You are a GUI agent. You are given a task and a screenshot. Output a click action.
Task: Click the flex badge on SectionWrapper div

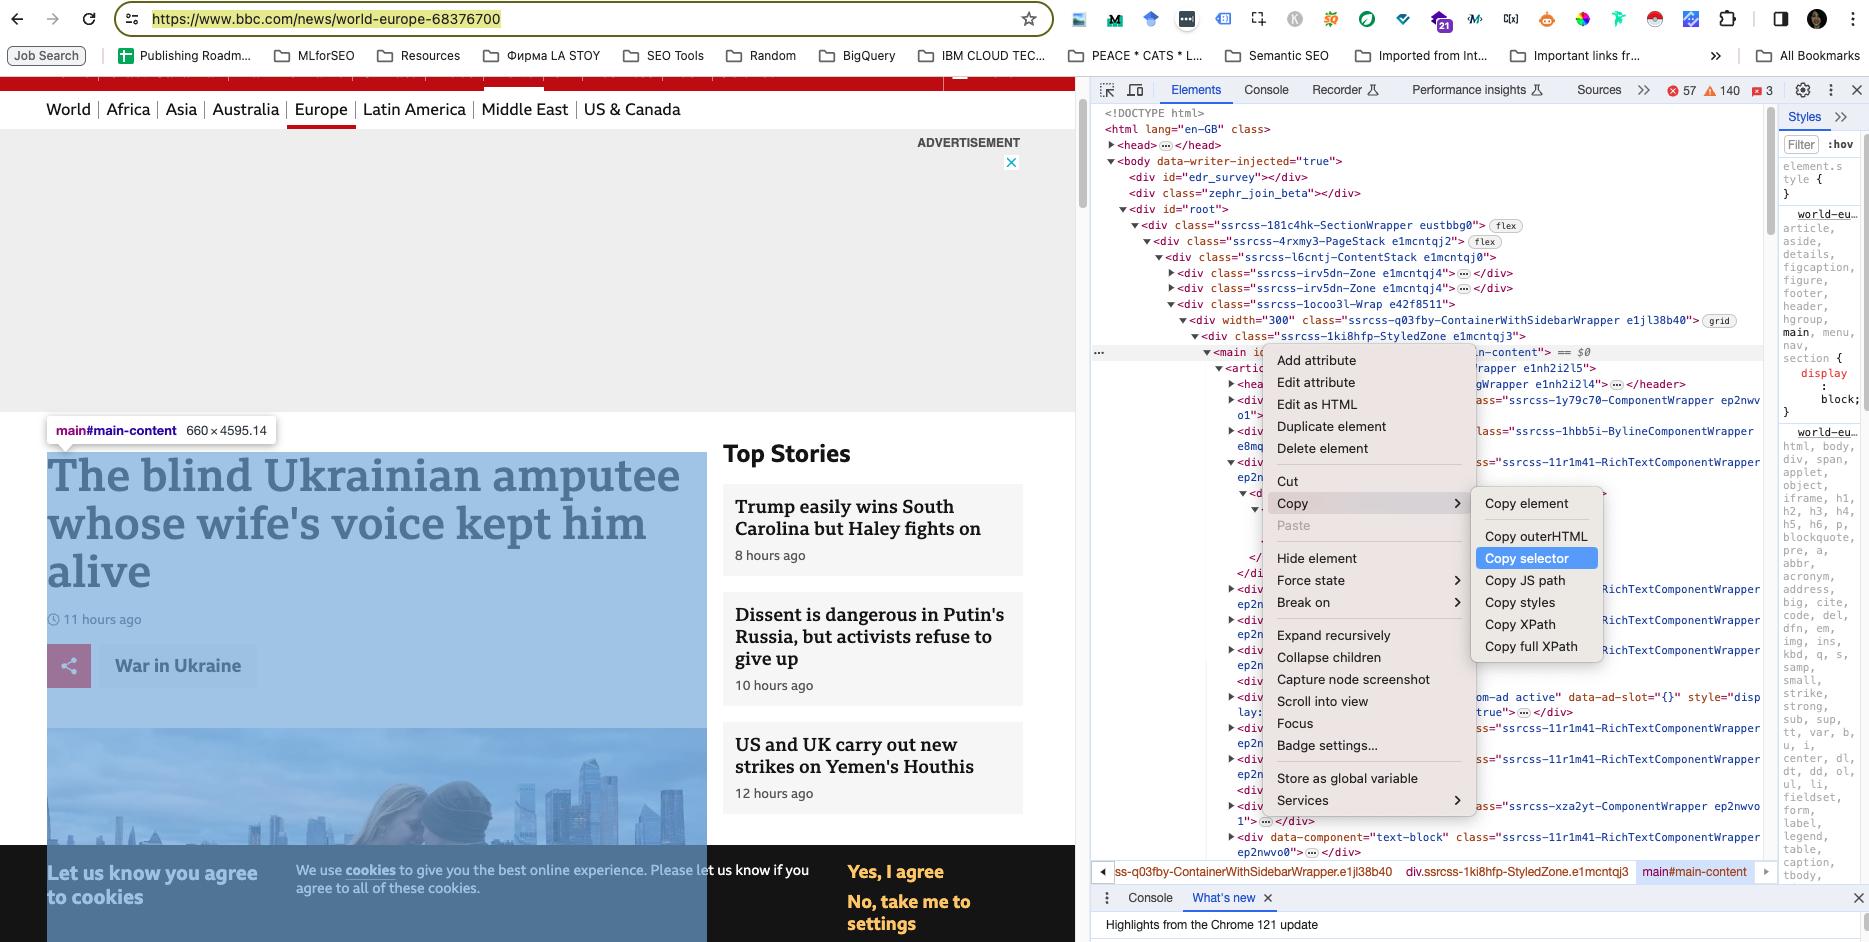(1506, 226)
